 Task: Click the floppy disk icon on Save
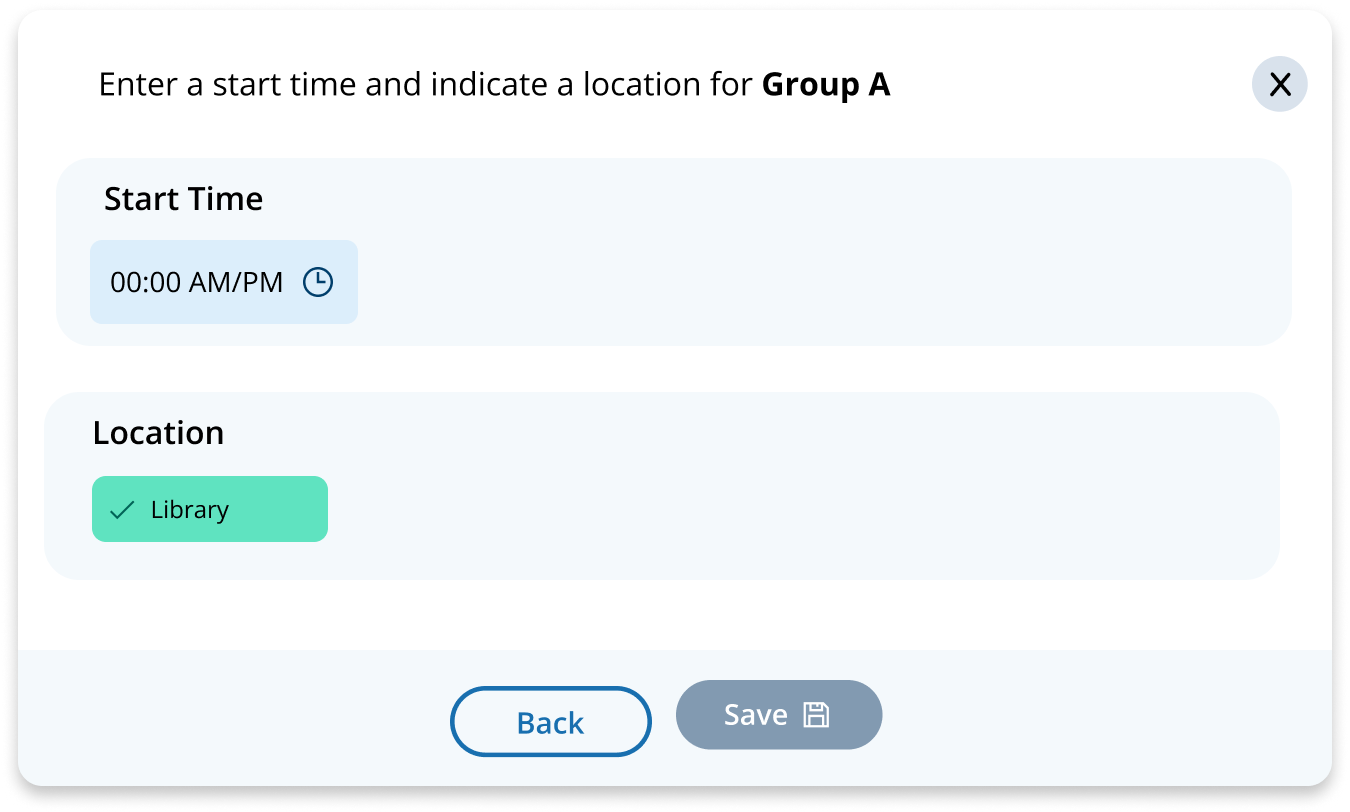(x=816, y=715)
